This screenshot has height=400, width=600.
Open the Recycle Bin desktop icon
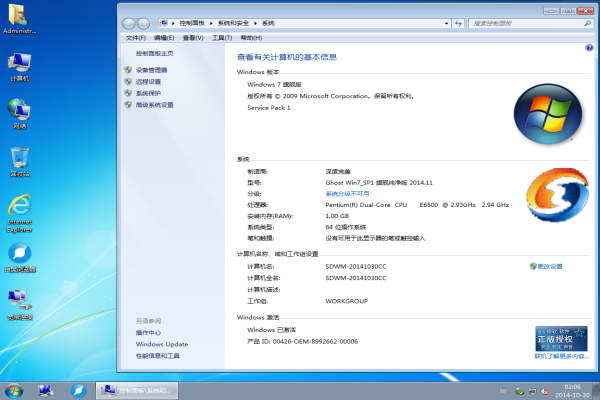[x=19, y=162]
